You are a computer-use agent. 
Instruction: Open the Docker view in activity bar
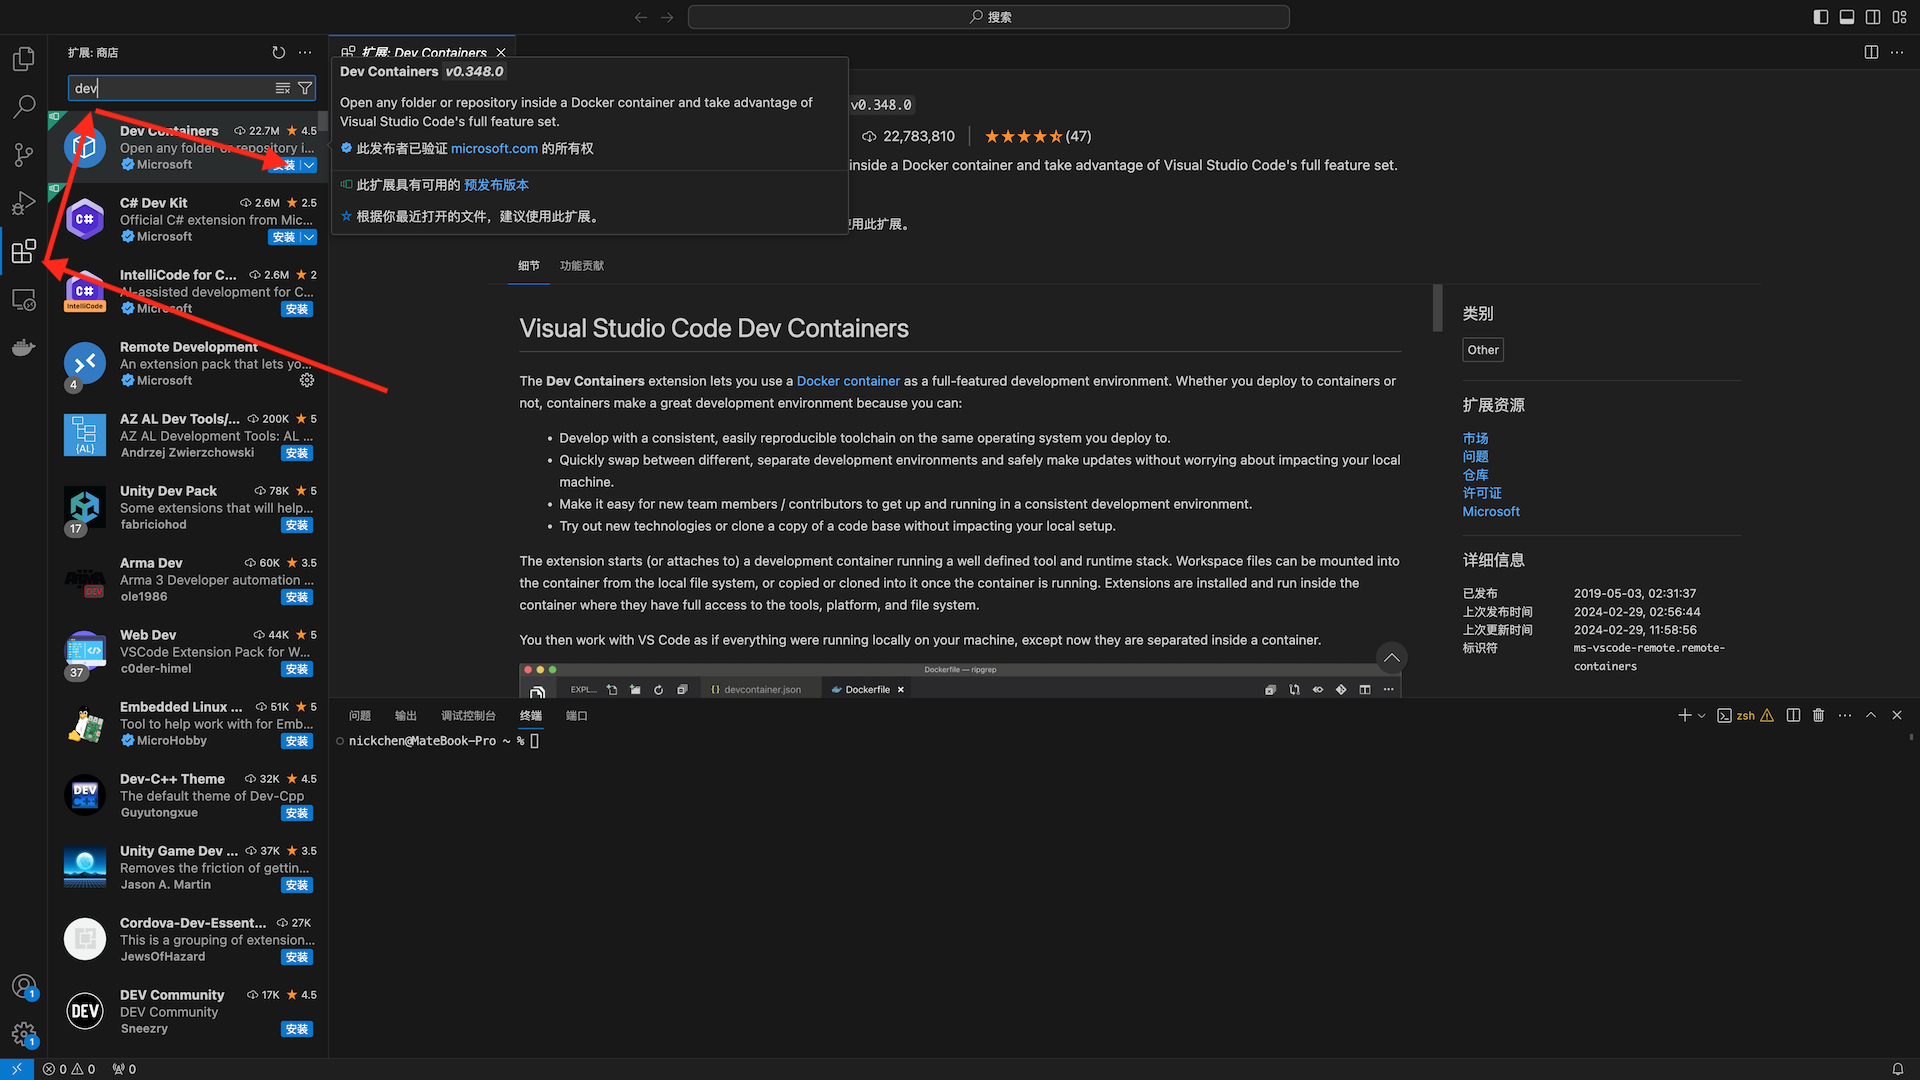(x=24, y=347)
